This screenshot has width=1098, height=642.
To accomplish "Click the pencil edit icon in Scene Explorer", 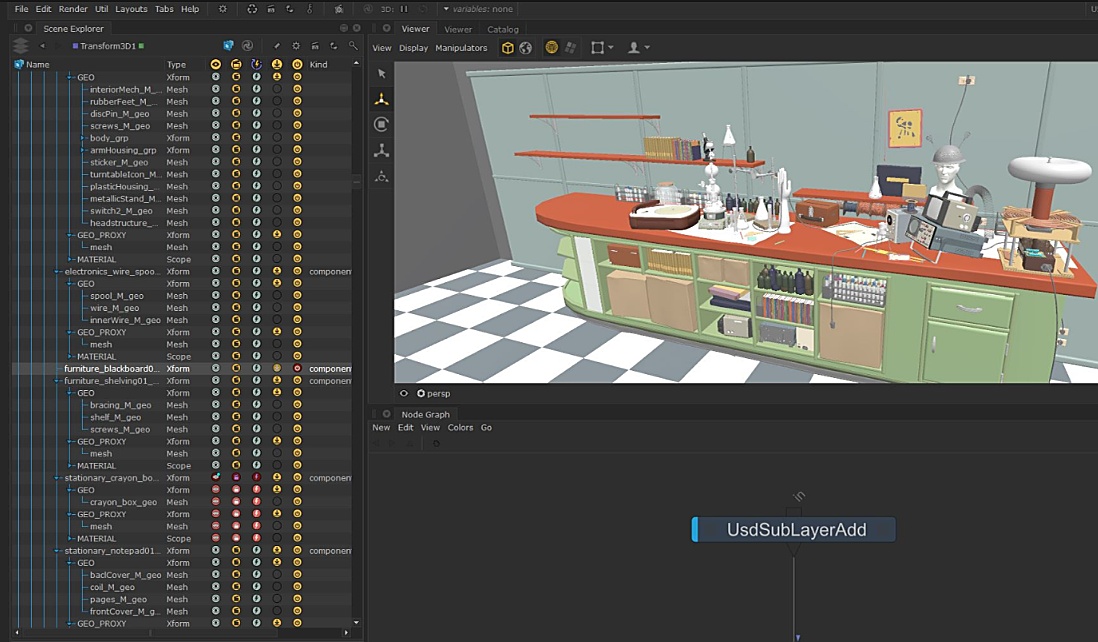I will pyautogui.click(x=277, y=46).
